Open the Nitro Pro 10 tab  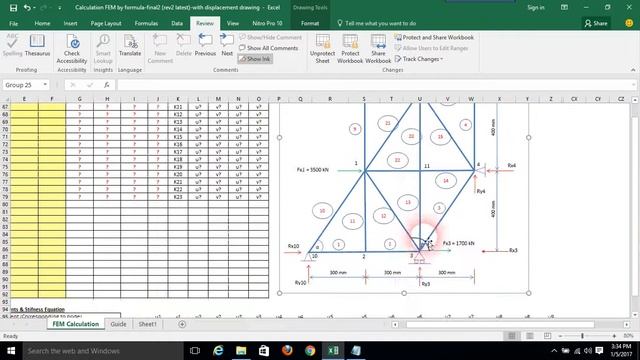(x=267, y=23)
